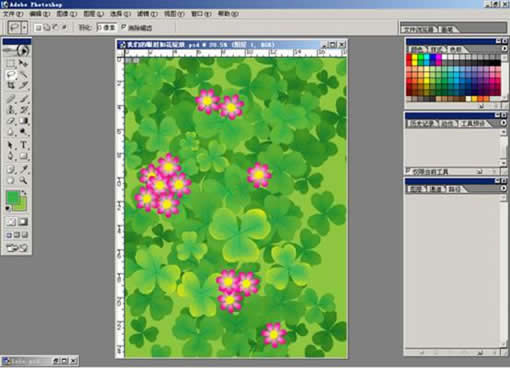The height and width of the screenshot is (368, 510).
Task: Open the Lasso tool preset picker arrow
Action: (x=24, y=27)
